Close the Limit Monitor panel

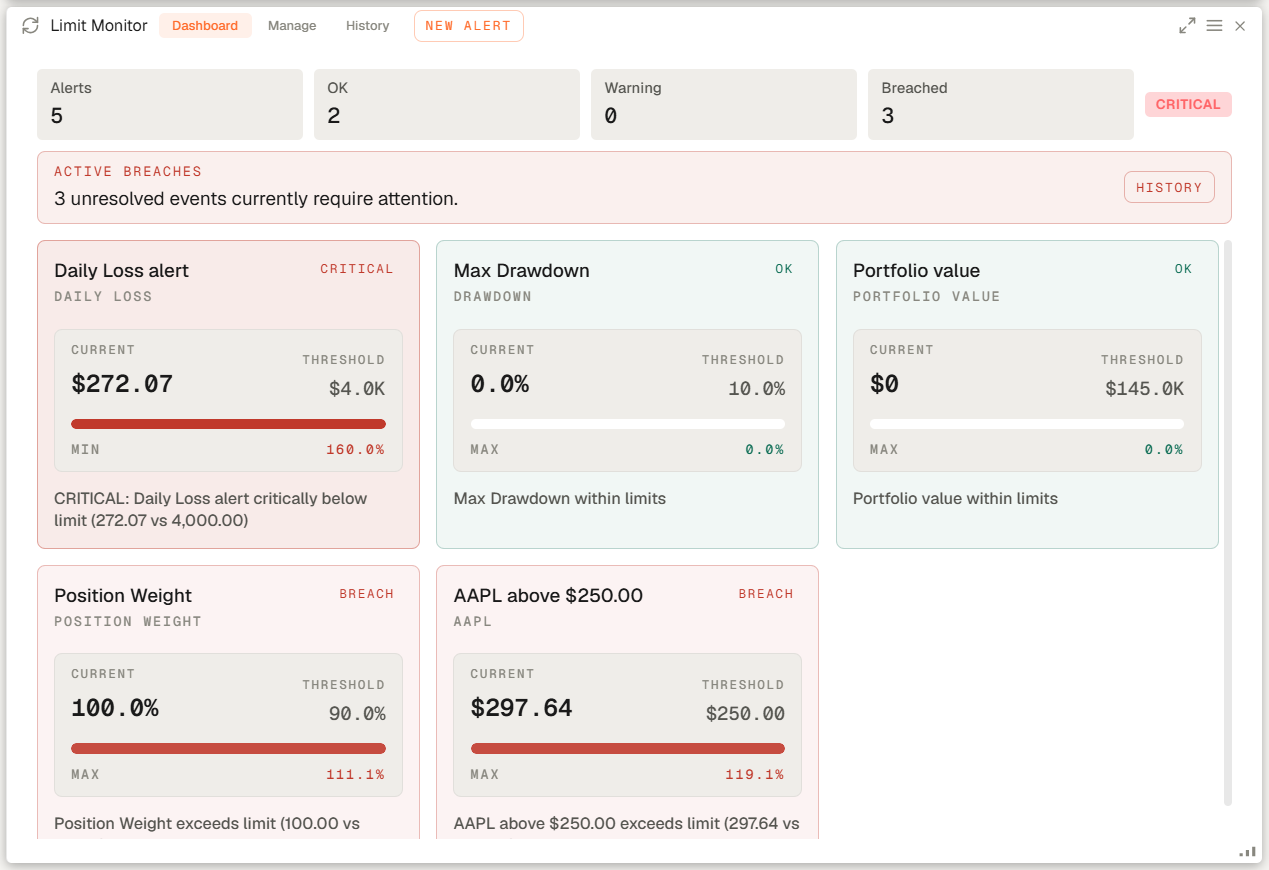click(1240, 26)
